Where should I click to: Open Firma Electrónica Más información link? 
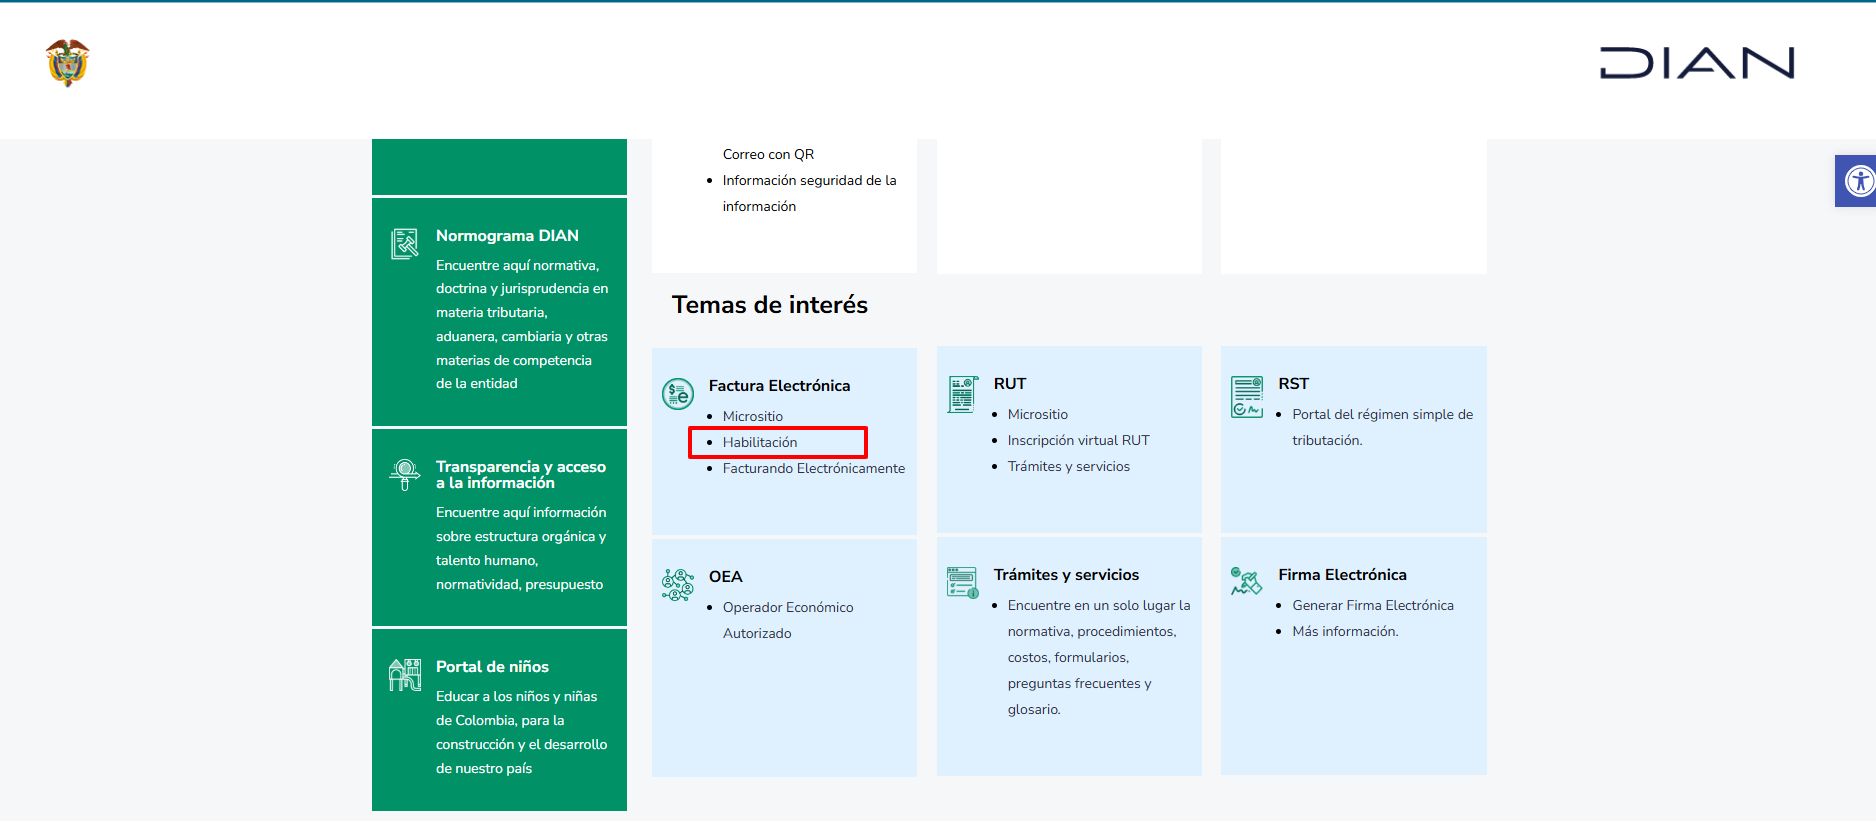point(1345,632)
